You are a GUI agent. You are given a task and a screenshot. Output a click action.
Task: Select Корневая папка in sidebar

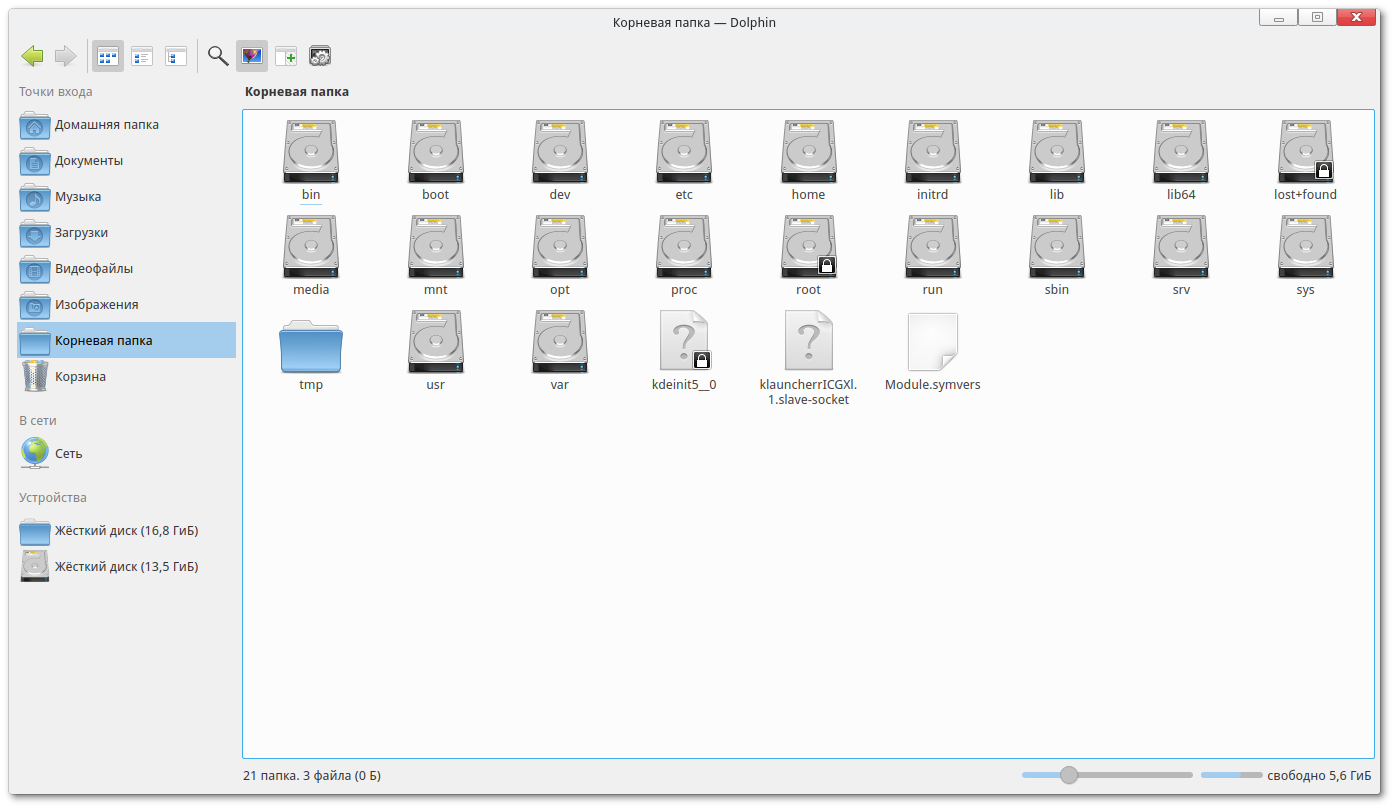(126, 340)
